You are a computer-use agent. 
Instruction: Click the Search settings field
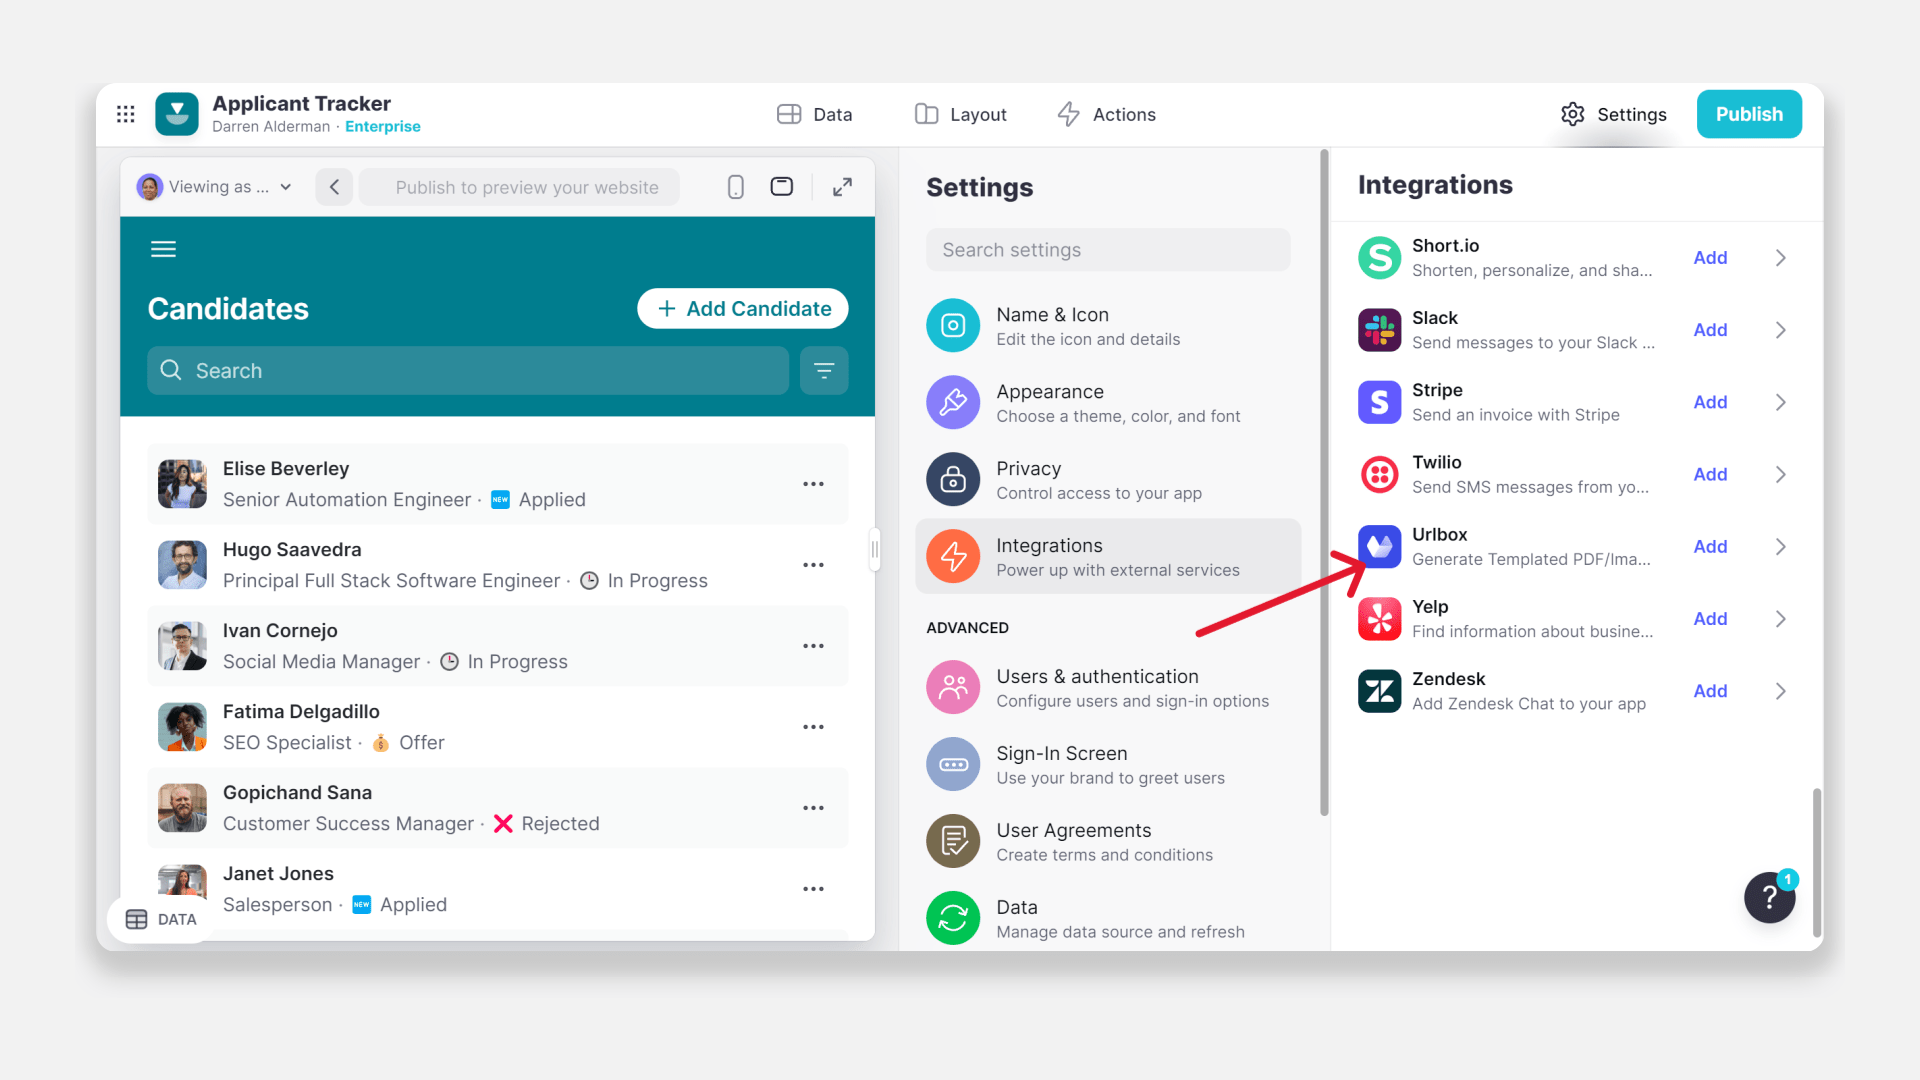[x=1107, y=249]
